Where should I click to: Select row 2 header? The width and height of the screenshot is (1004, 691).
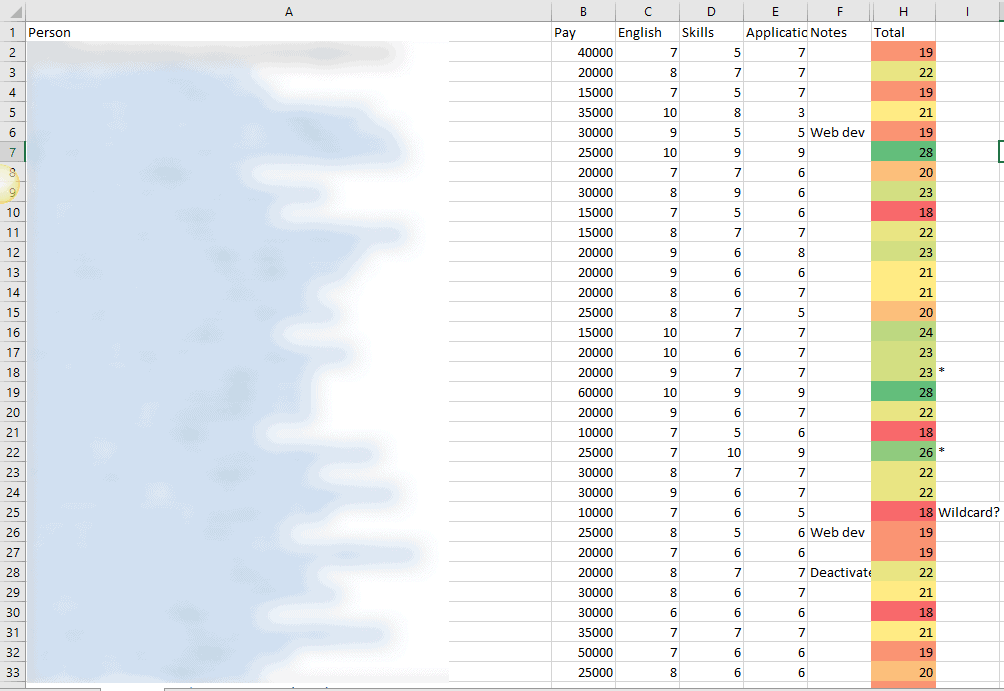[x=13, y=52]
